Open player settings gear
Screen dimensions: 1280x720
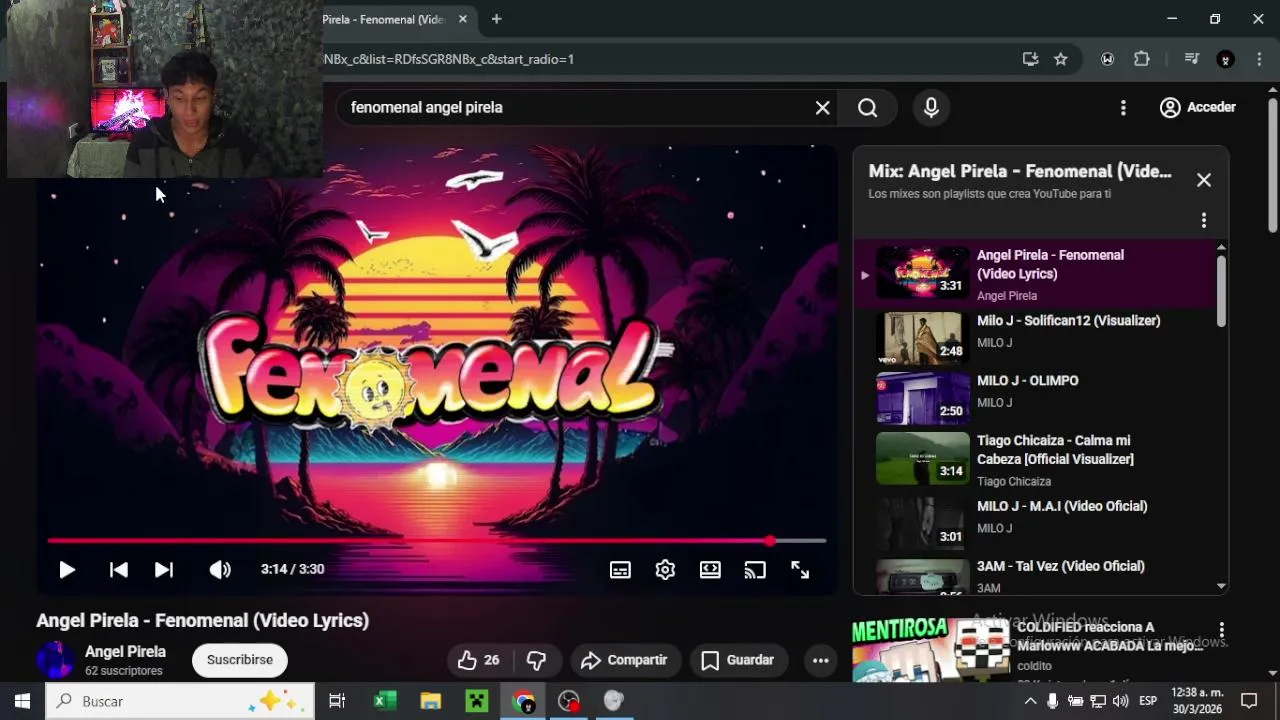pos(665,570)
